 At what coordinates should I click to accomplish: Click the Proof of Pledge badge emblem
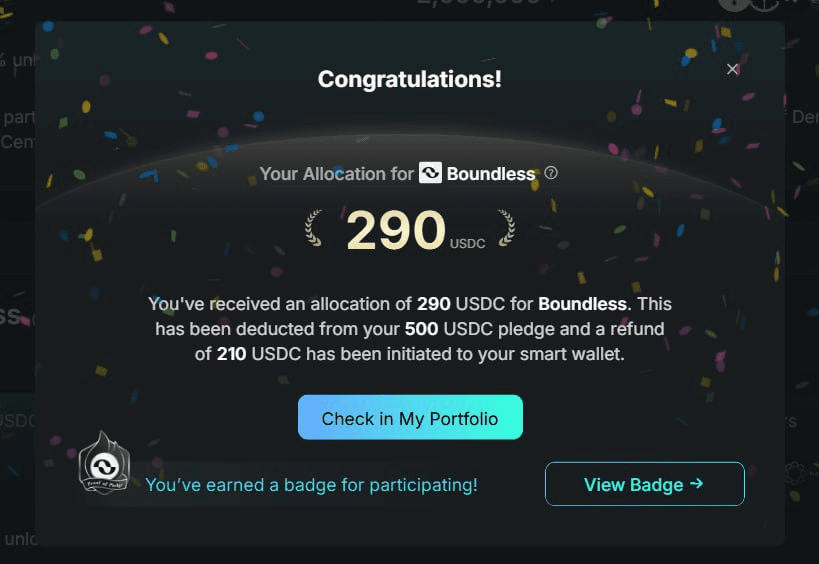coord(104,462)
